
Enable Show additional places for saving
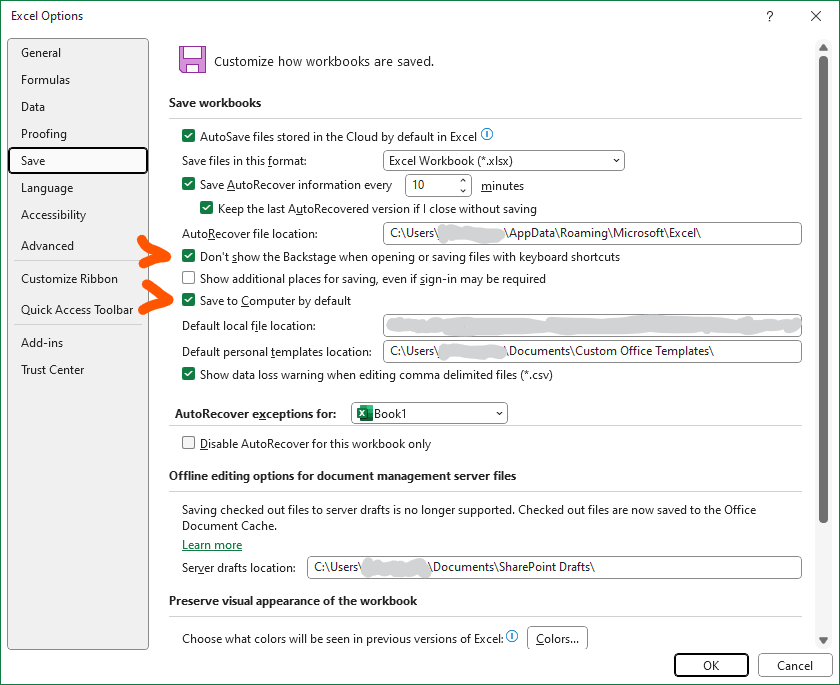pos(188,278)
